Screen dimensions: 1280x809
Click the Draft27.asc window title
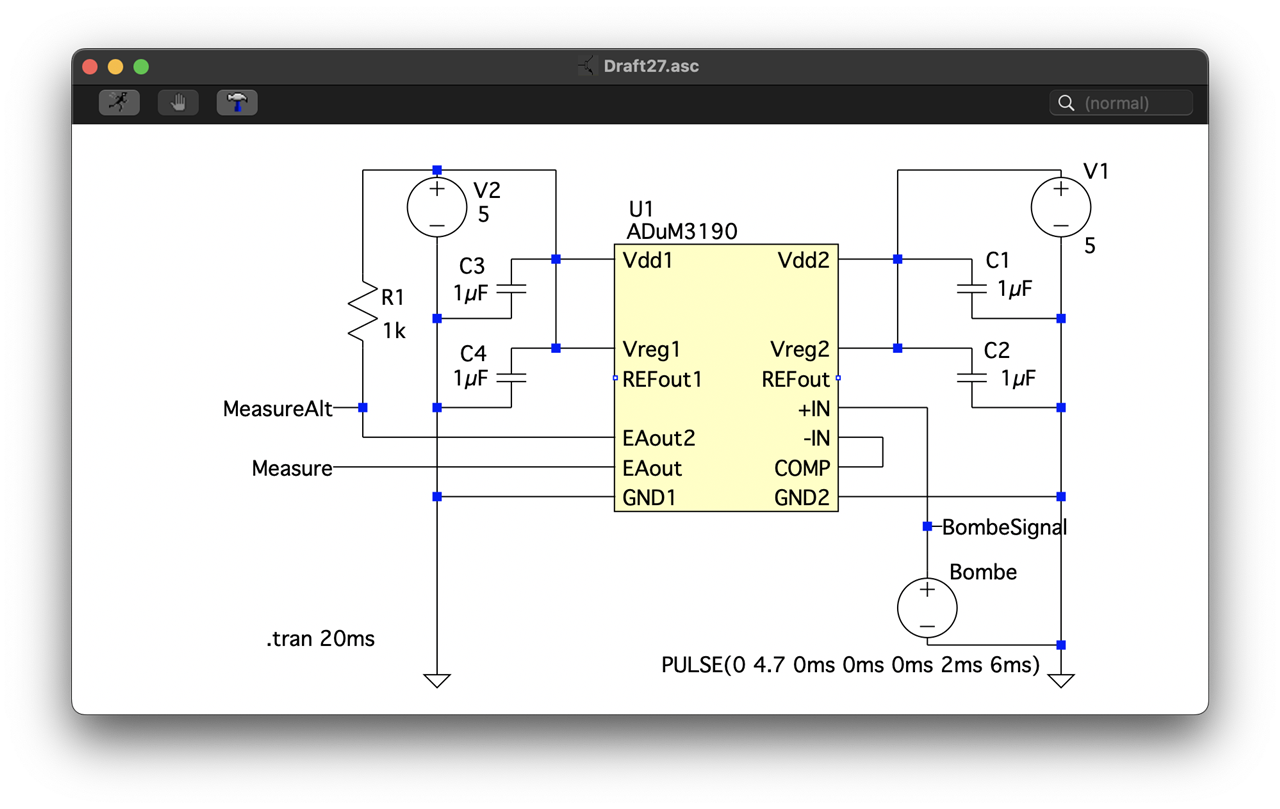coord(651,66)
